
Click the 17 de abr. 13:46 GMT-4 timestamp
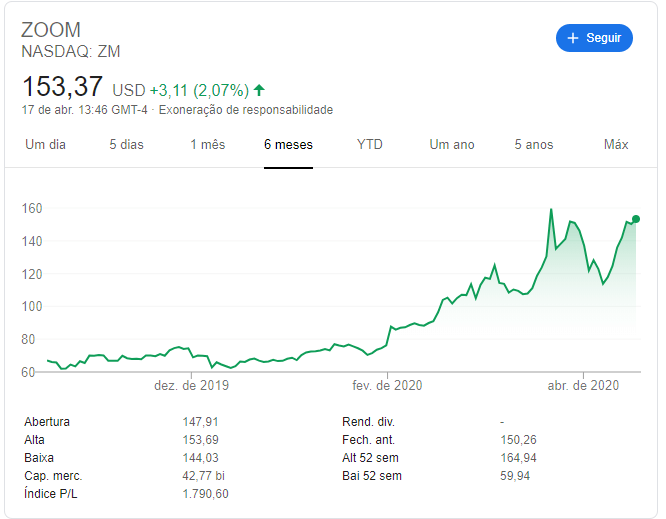85,110
